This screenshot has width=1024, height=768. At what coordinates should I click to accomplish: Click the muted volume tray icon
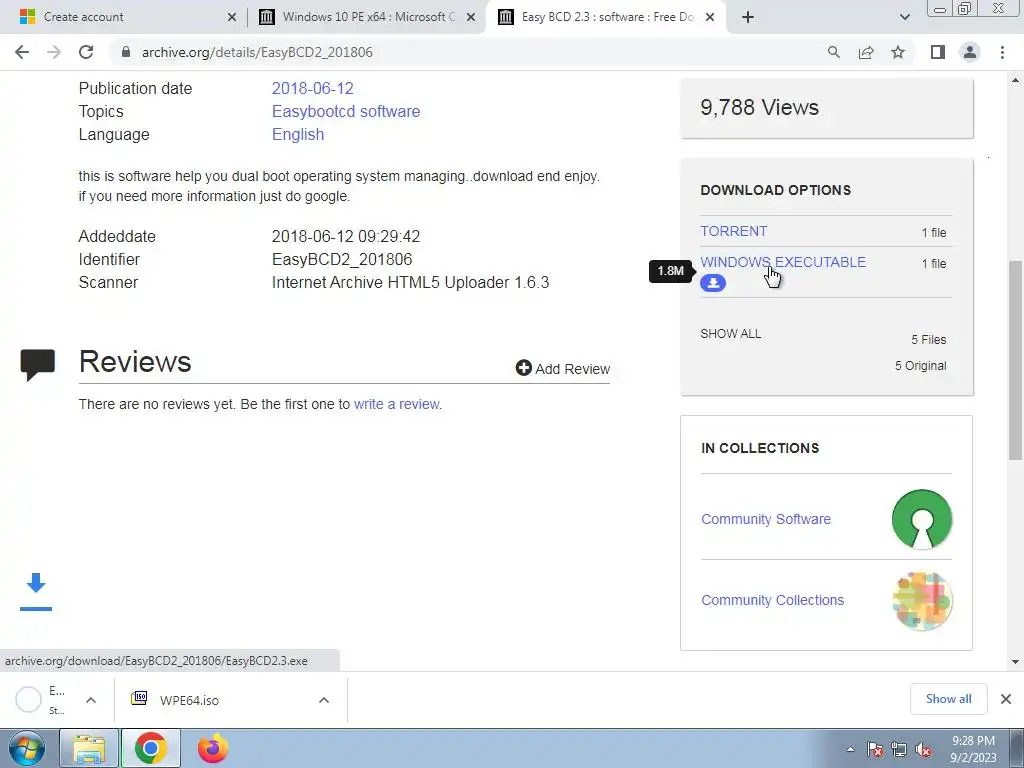click(x=923, y=749)
